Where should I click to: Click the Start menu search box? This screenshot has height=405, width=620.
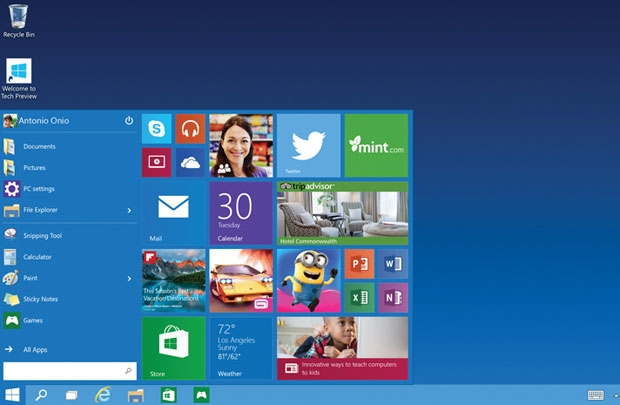tap(70, 371)
